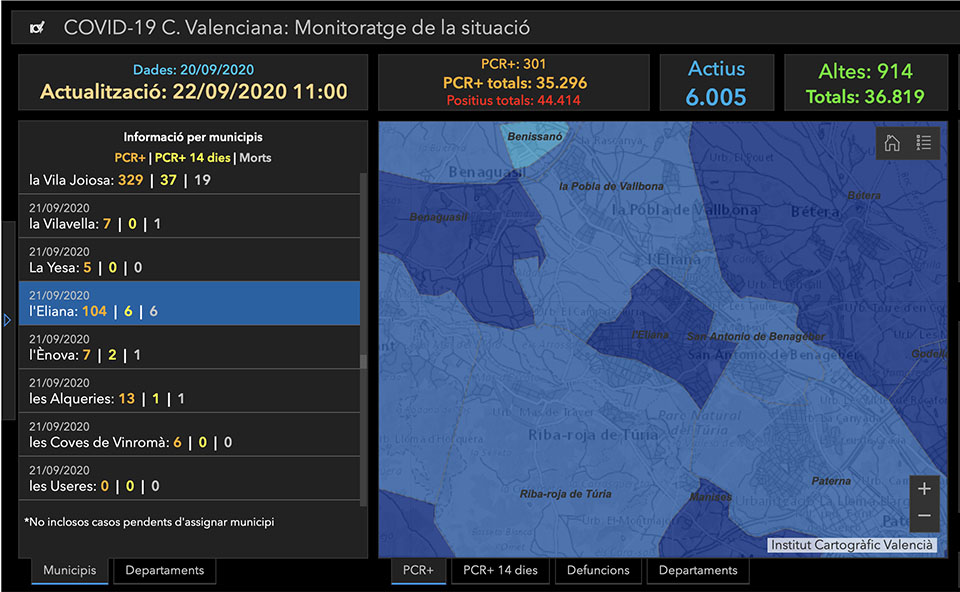Zoom out with the minus button
Screen dimensions: 960x592
tap(924, 516)
